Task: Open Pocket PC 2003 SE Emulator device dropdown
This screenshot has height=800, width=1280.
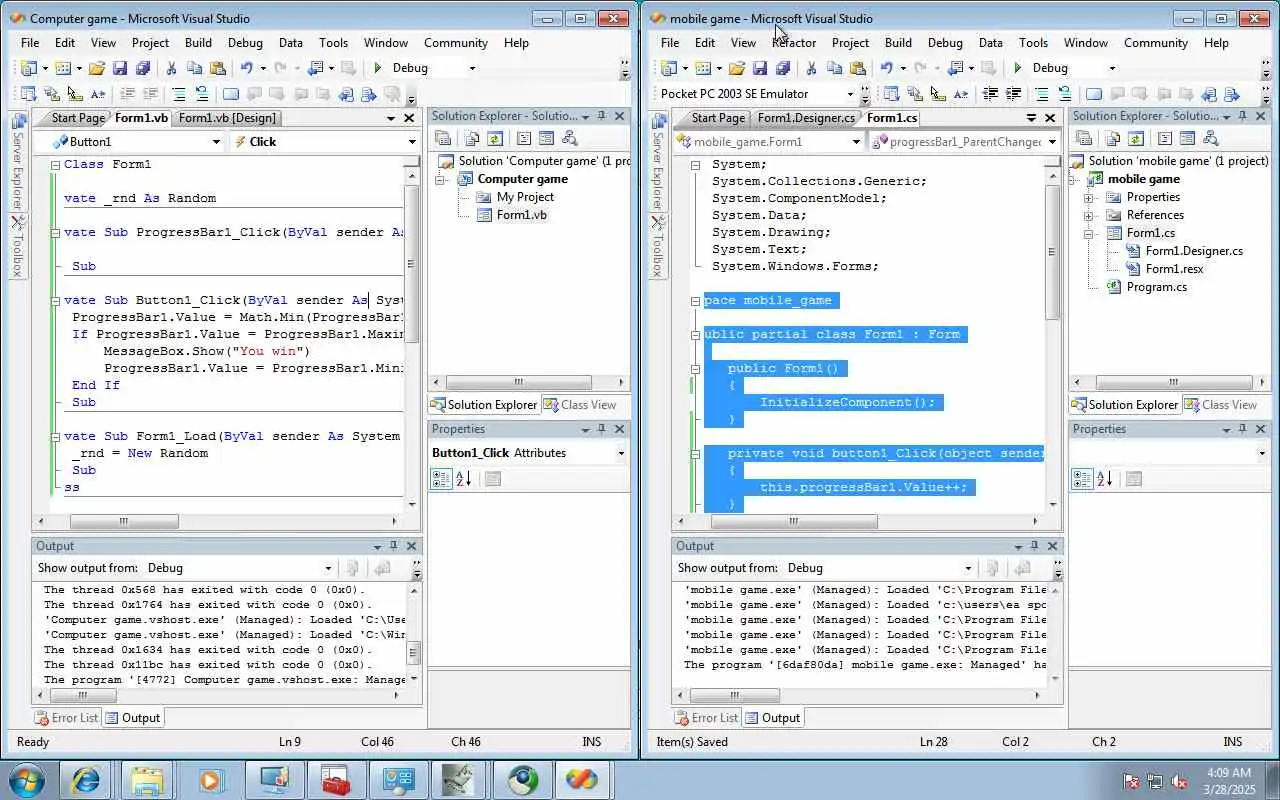Action: click(x=851, y=94)
